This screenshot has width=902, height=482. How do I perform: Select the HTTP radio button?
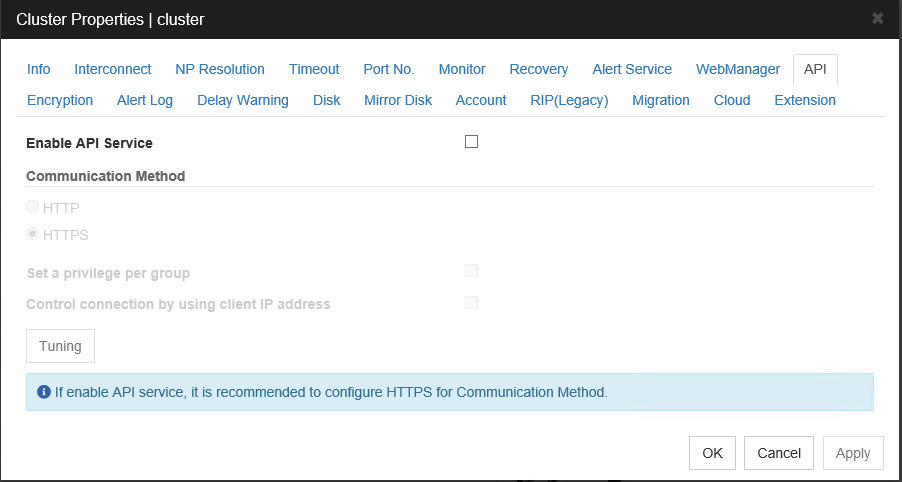(x=33, y=207)
